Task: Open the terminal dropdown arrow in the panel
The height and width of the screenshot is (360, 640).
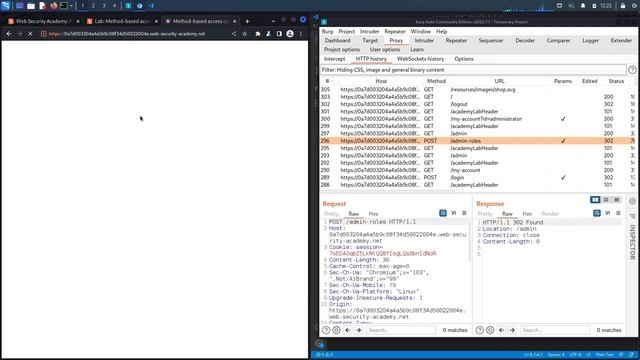Action: (x=71, y=6)
